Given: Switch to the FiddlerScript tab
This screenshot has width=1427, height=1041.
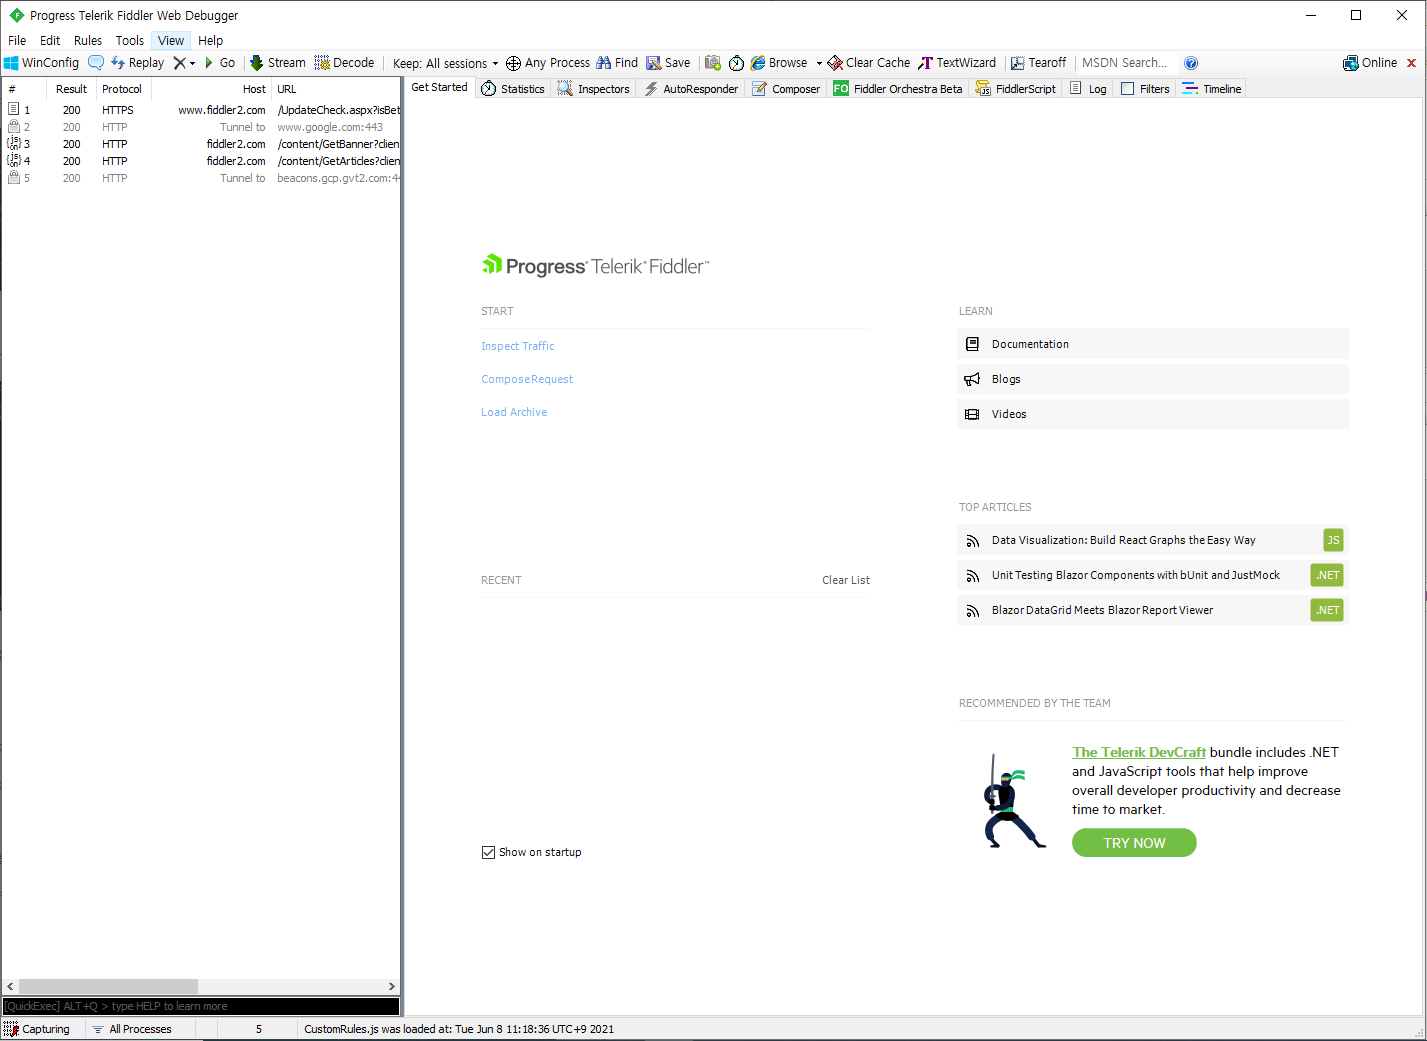Looking at the screenshot, I should (1015, 89).
